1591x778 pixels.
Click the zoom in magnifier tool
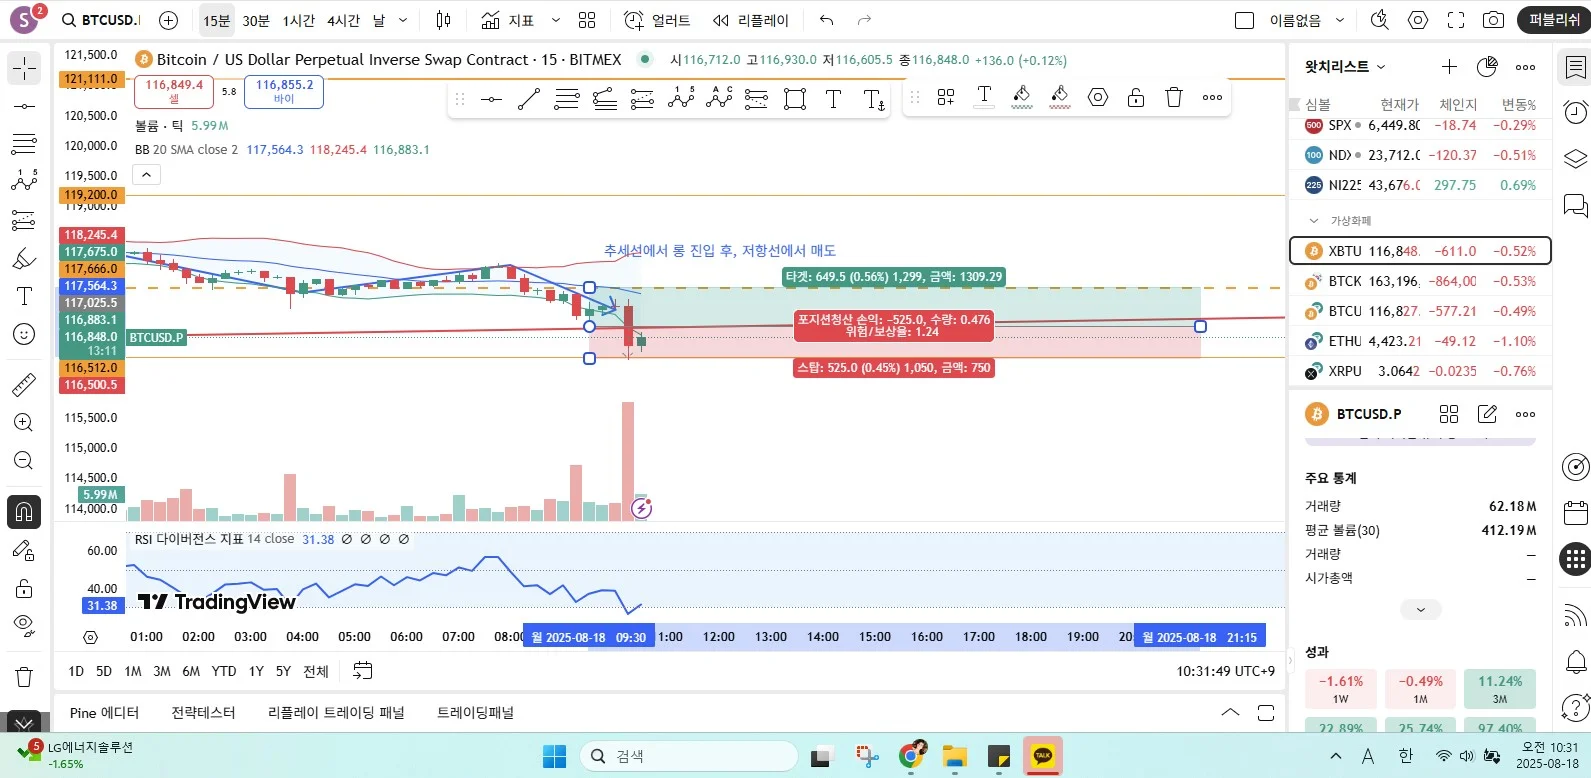click(x=24, y=422)
